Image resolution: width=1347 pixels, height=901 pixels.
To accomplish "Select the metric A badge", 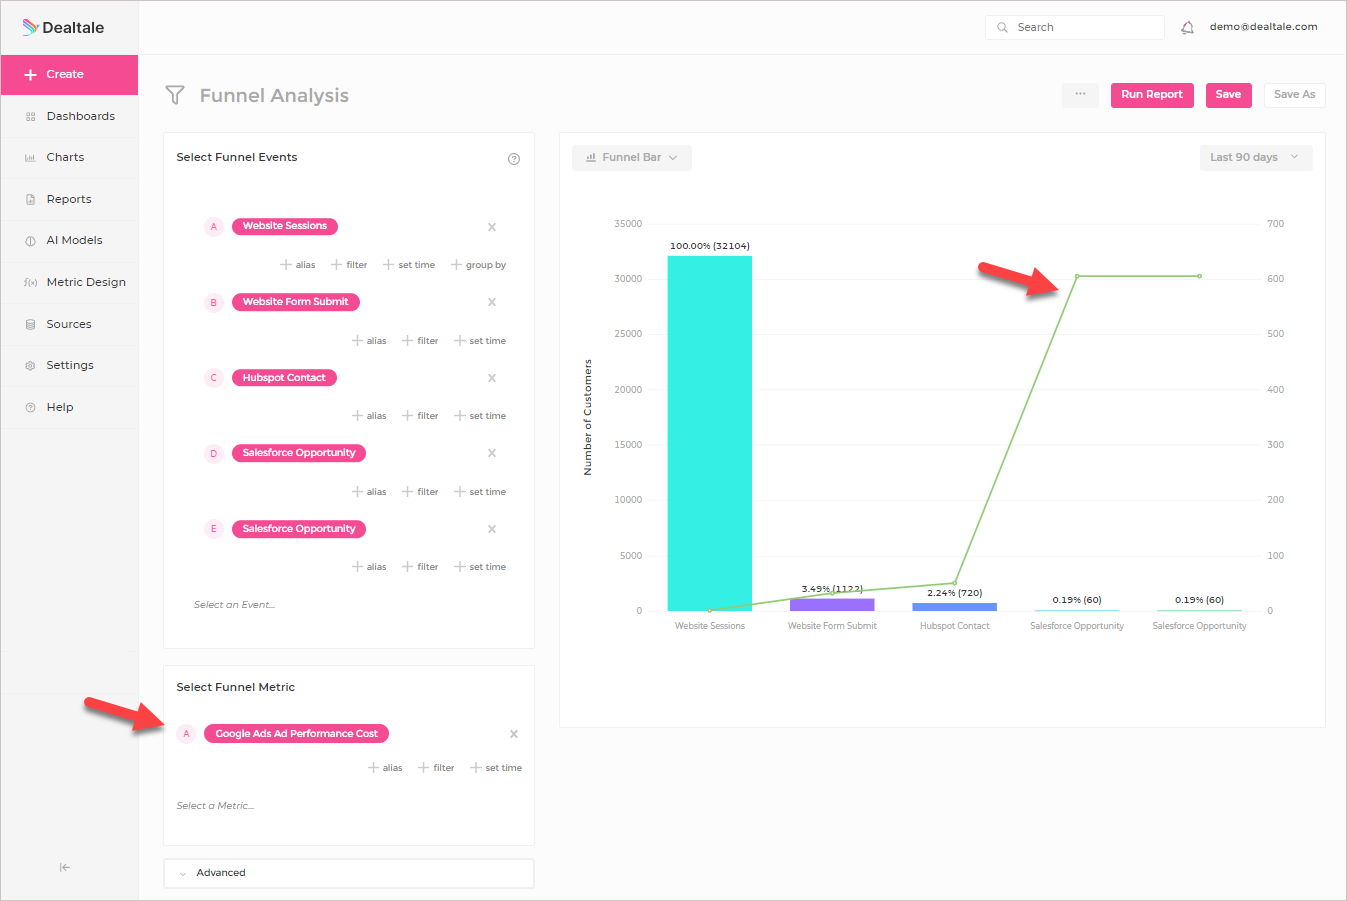I will 186,734.
